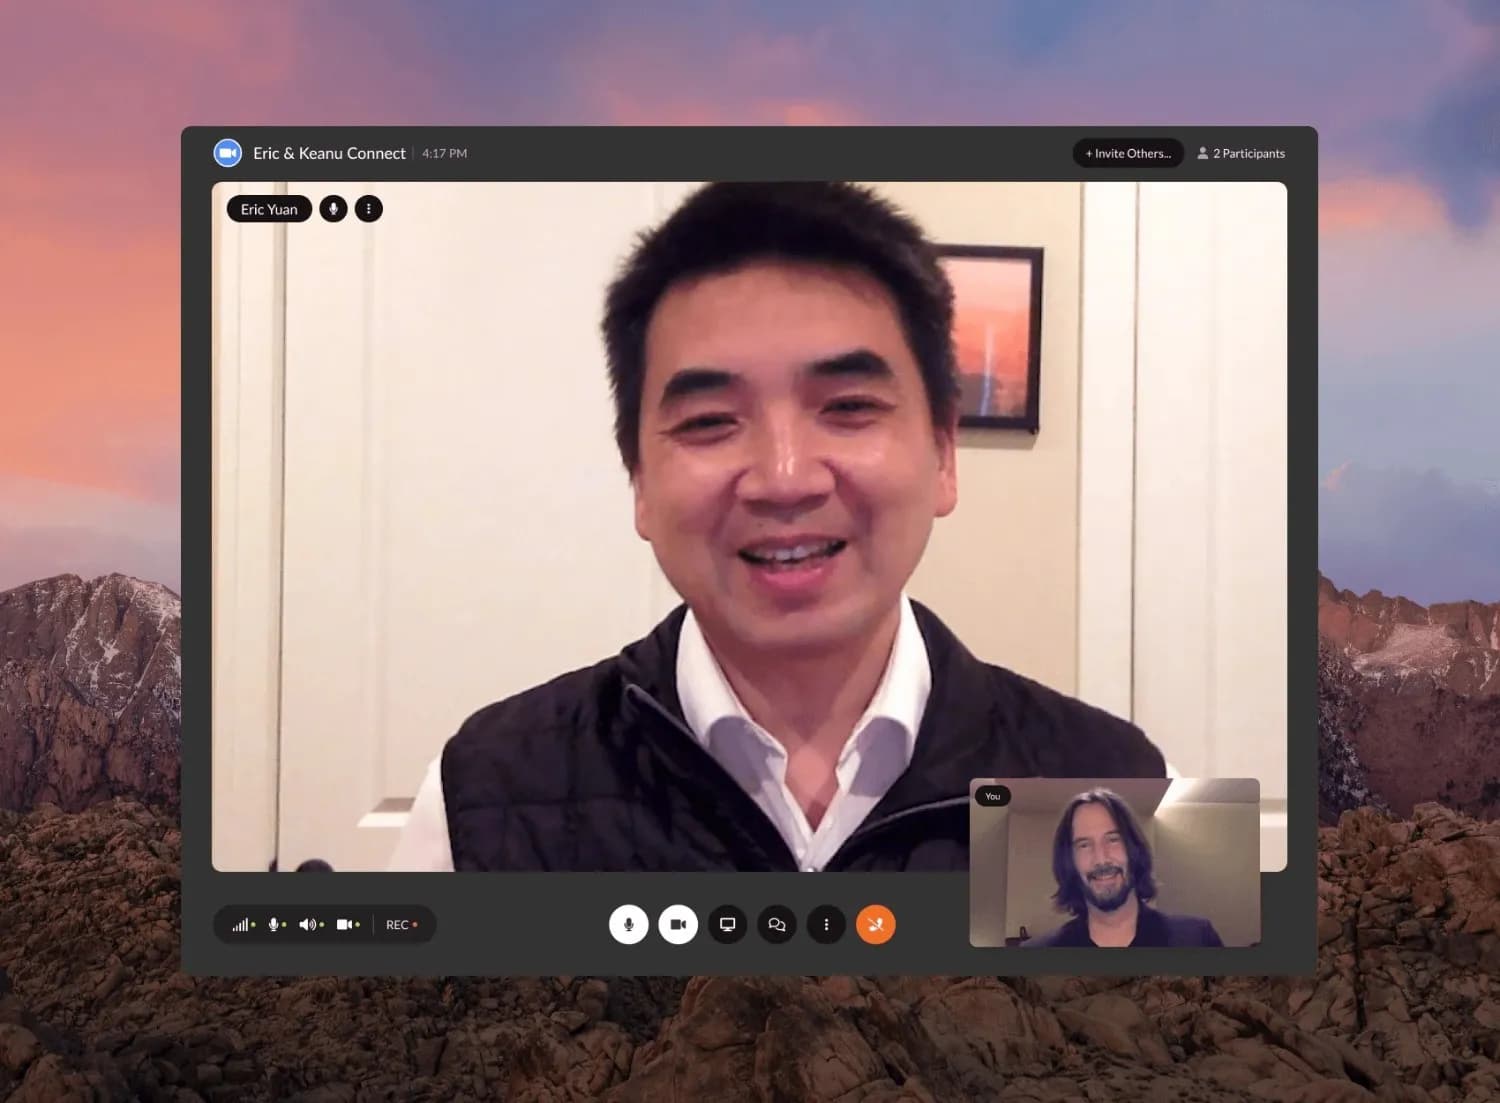Turn off your camera
This screenshot has height=1103, width=1500.
(x=678, y=925)
